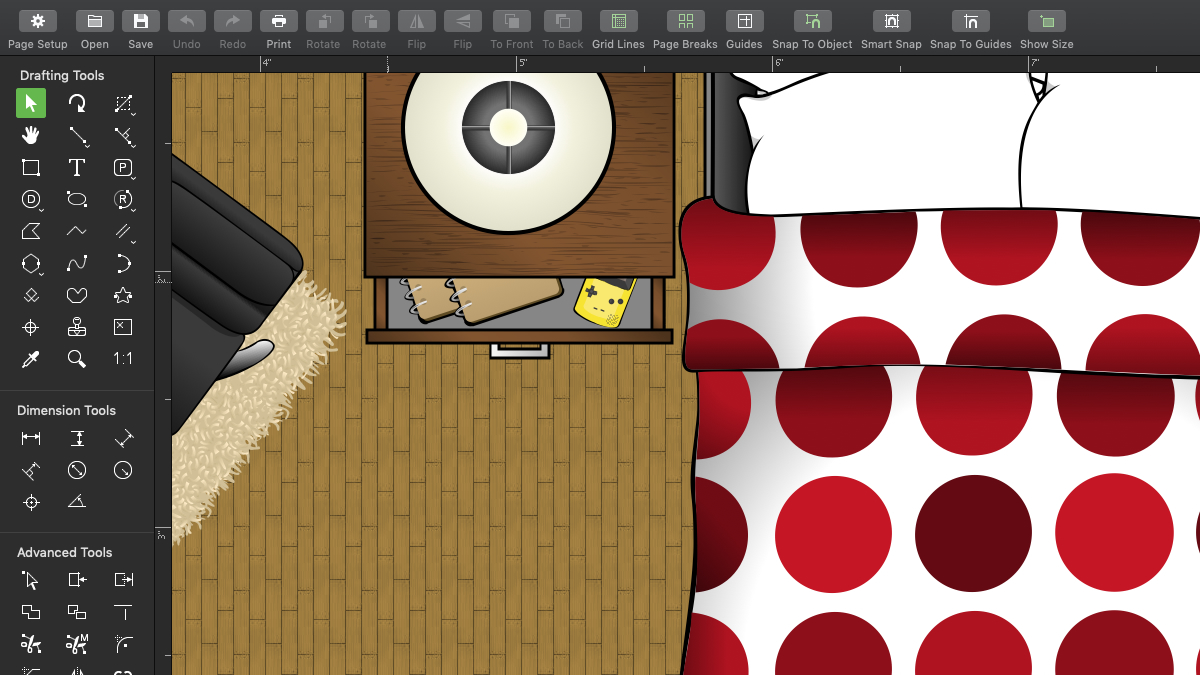
Task: Choose the Arc tool
Action: coord(123,263)
